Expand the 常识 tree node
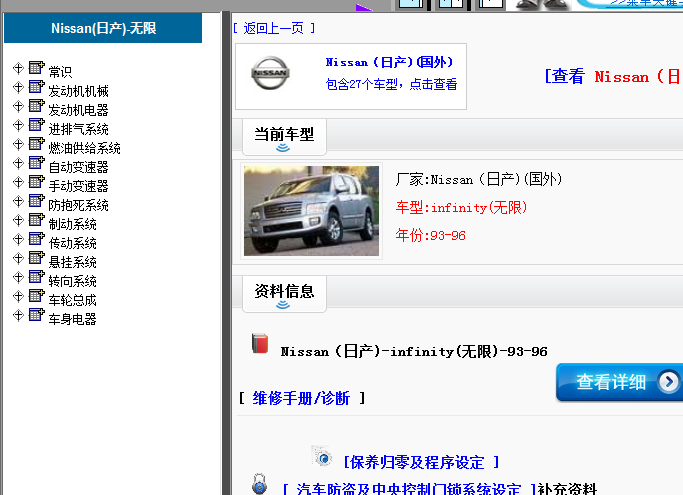This screenshot has height=495, width=683. coord(18,68)
